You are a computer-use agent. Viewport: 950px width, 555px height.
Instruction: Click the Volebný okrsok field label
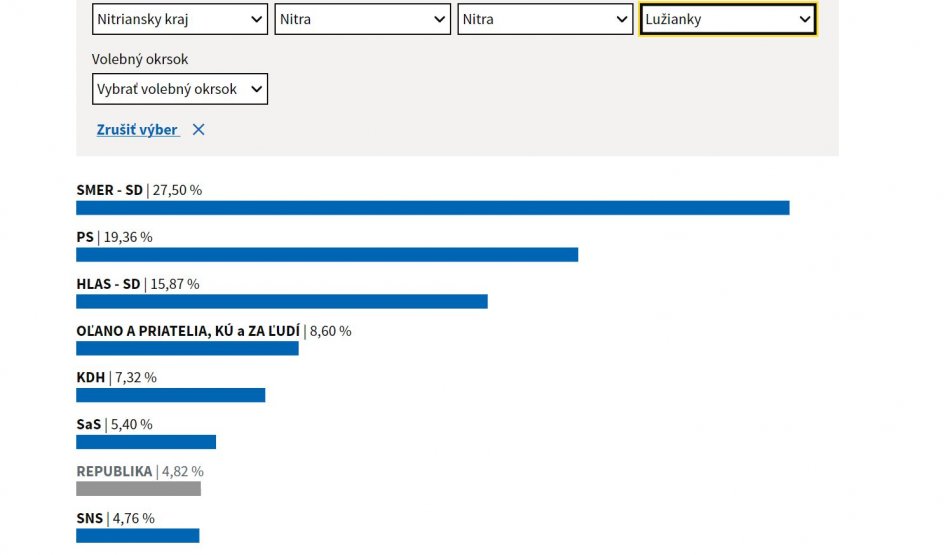point(140,59)
